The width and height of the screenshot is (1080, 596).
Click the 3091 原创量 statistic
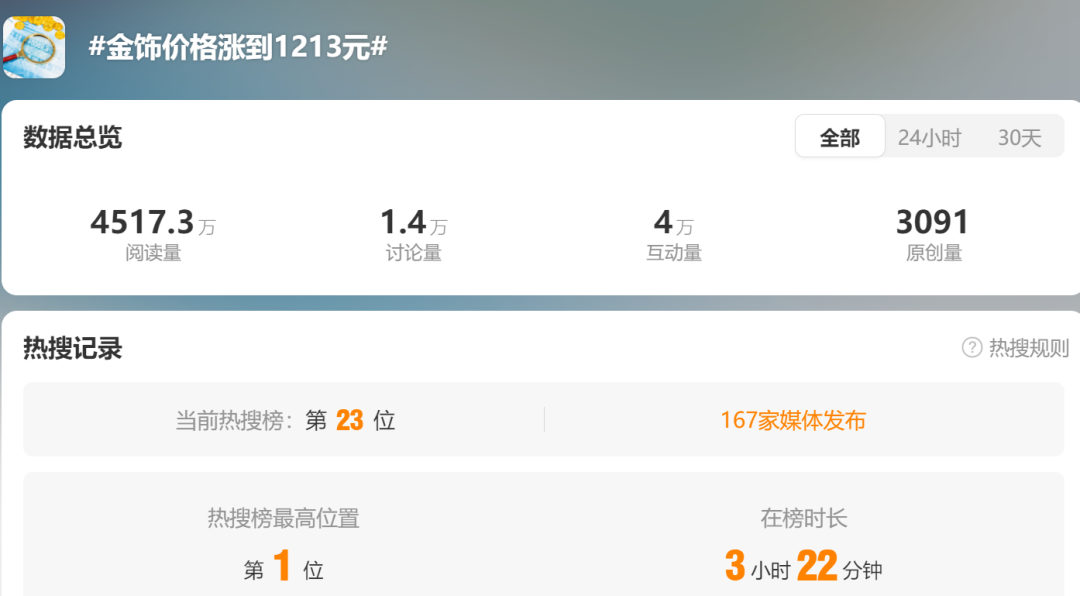pos(933,234)
